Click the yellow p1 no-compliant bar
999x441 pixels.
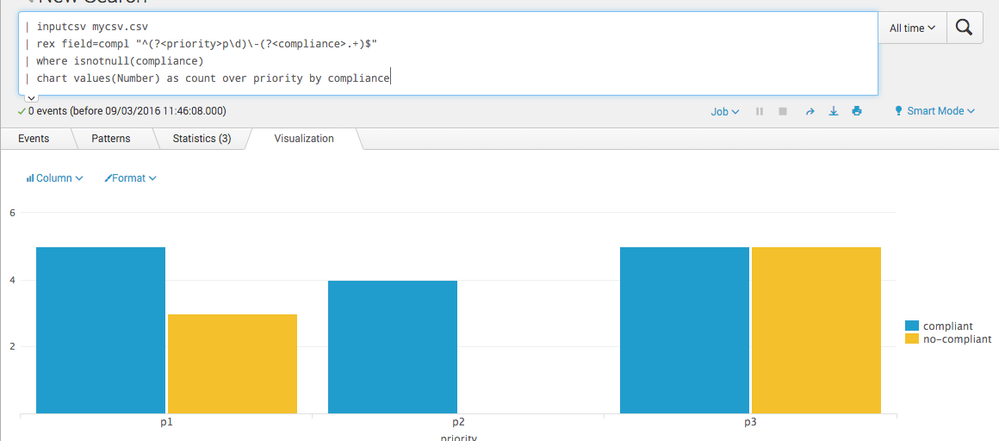(232, 363)
